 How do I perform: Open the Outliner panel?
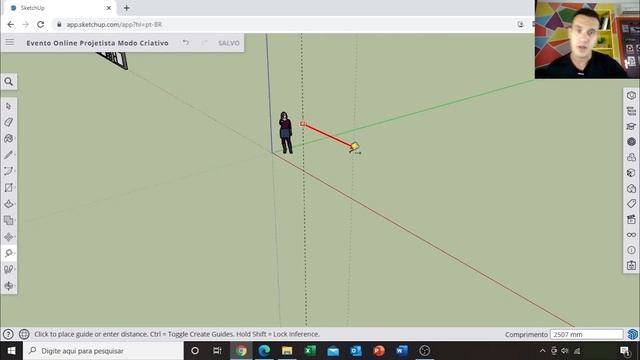click(631, 111)
